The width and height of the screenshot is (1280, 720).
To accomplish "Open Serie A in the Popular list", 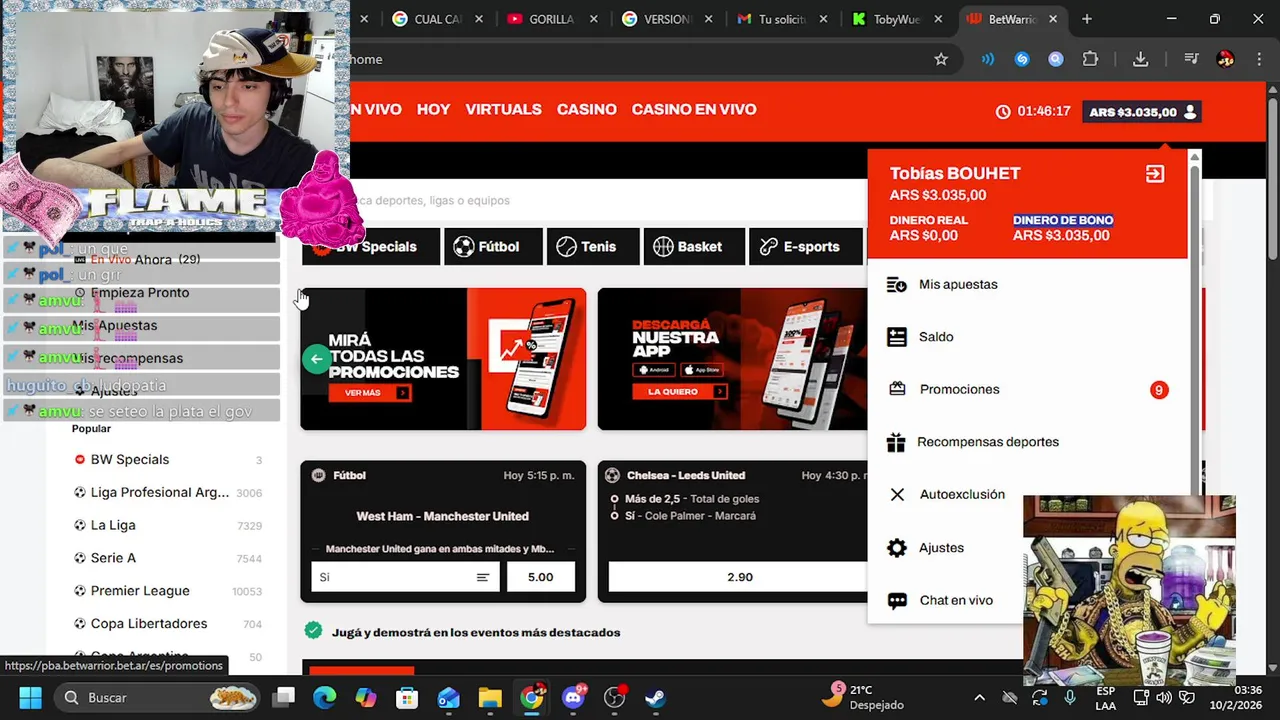I will [113, 558].
